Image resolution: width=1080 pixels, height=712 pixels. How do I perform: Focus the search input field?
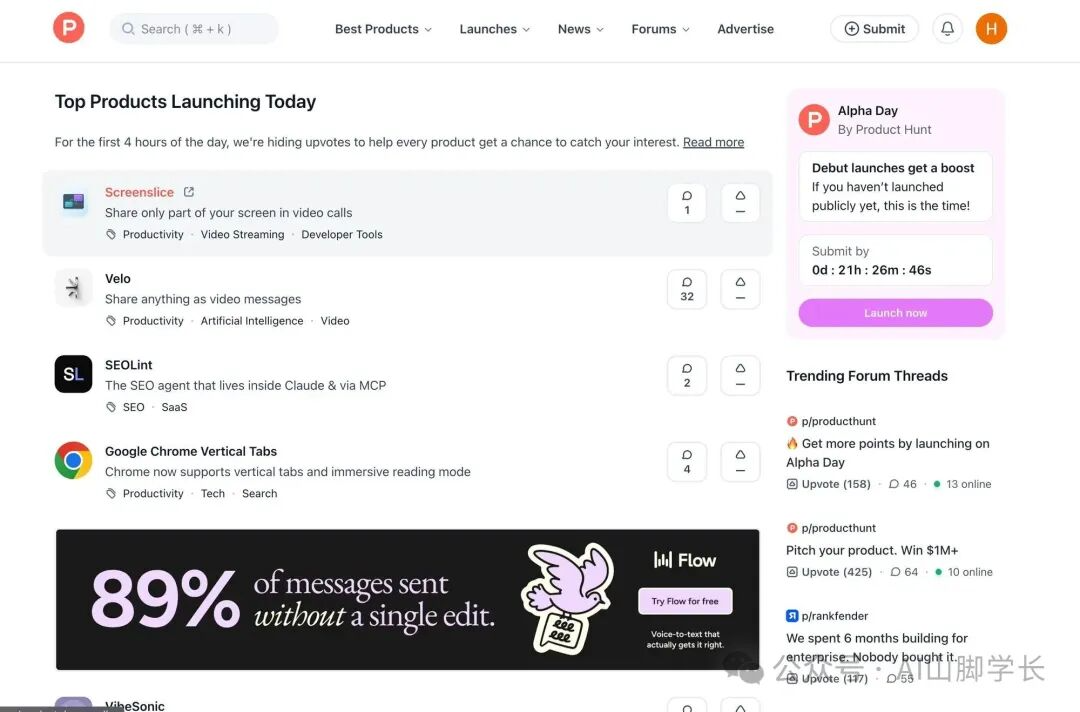click(x=195, y=29)
